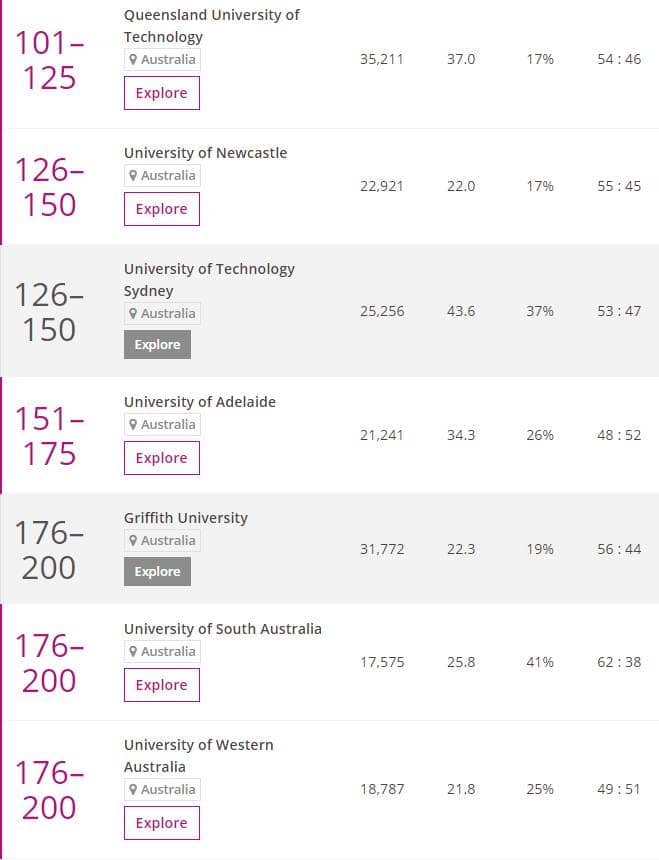Open Explore for University of Technology Sydney
This screenshot has height=860, width=659.
[x=157, y=344]
